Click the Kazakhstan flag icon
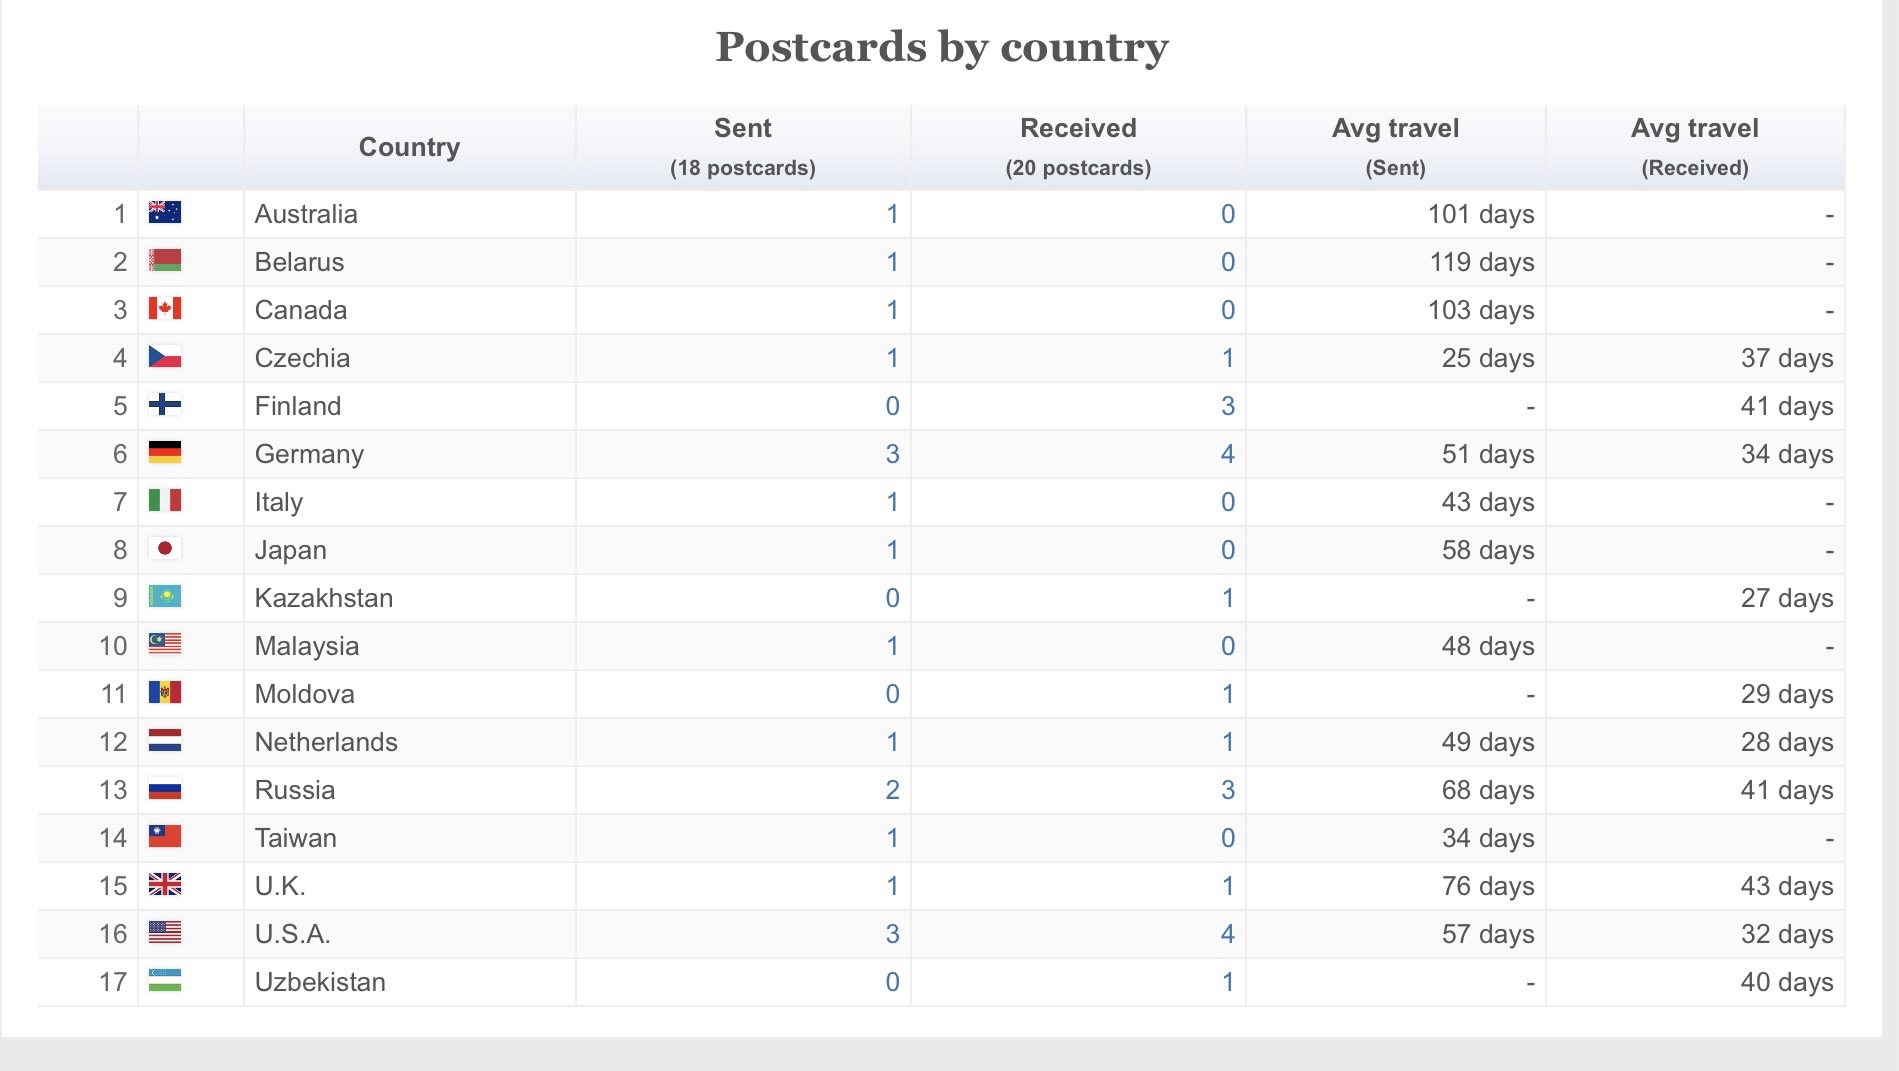 [x=165, y=597]
